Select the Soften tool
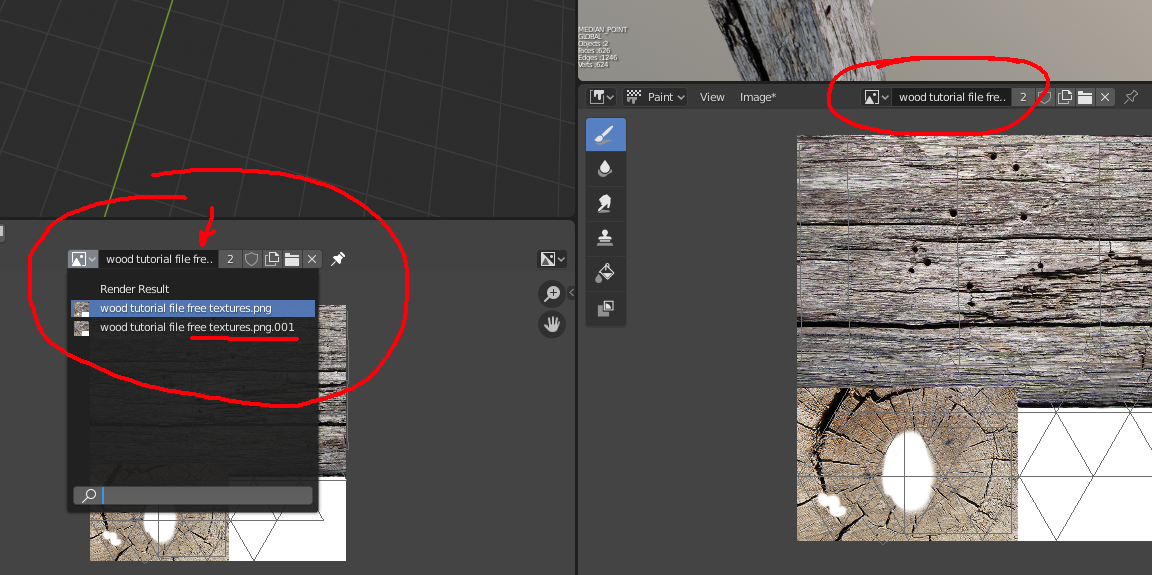This screenshot has width=1152, height=575. 605,169
